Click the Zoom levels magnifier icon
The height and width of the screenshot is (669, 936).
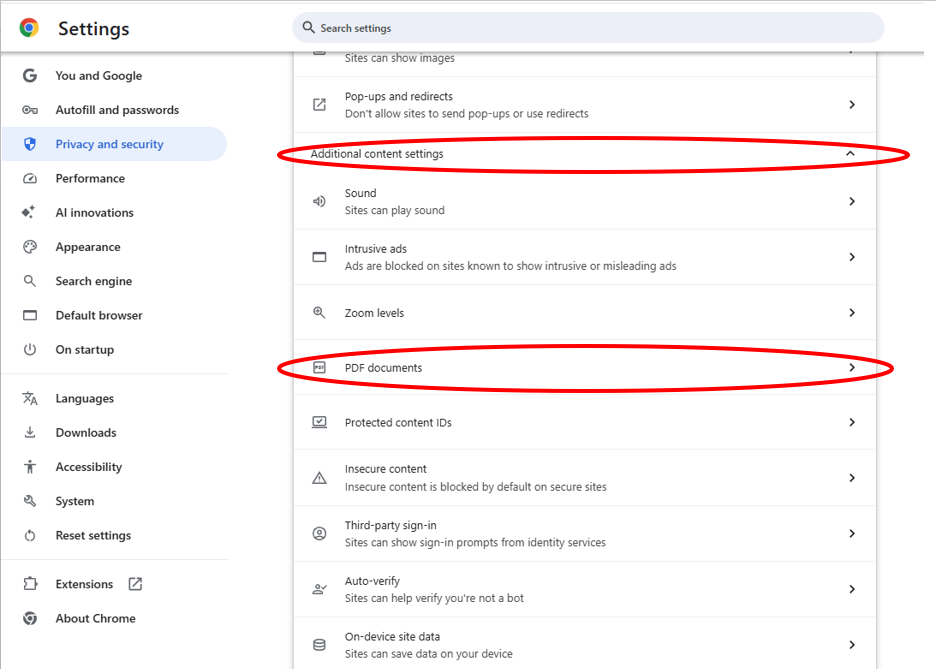pos(319,312)
